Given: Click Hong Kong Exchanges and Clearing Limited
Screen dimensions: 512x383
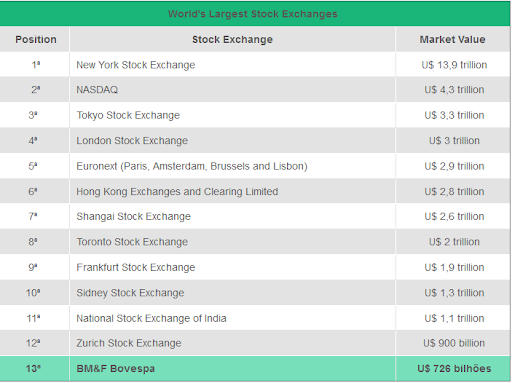Looking at the screenshot, I should 177,192.
